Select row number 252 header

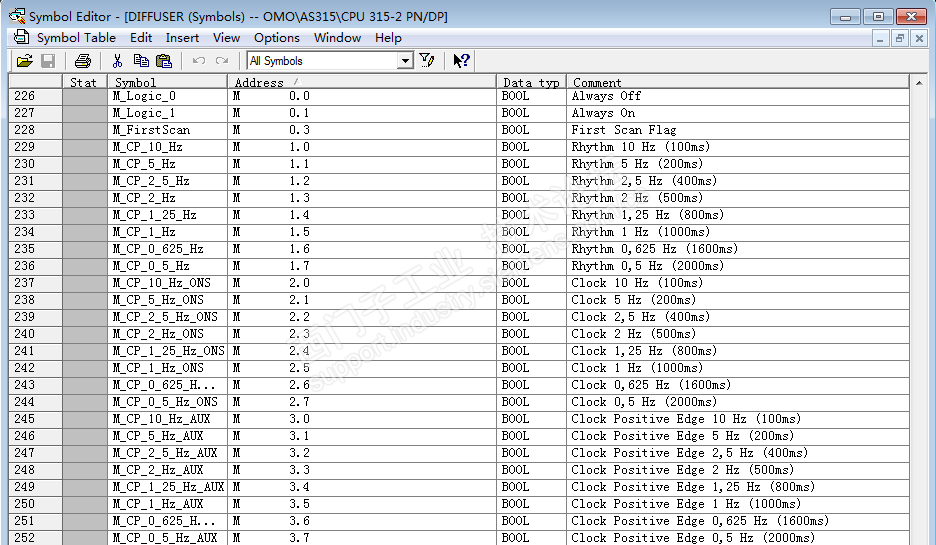35,538
